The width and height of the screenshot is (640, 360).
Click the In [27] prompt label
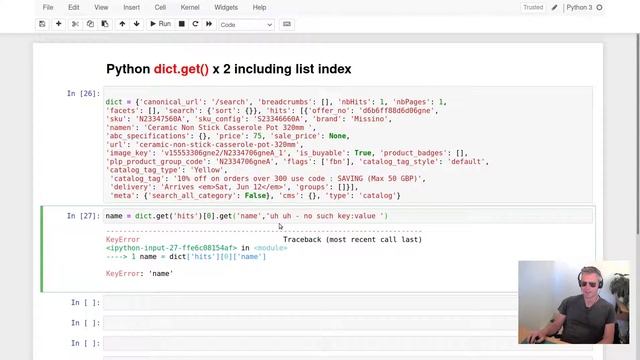click(x=83, y=216)
